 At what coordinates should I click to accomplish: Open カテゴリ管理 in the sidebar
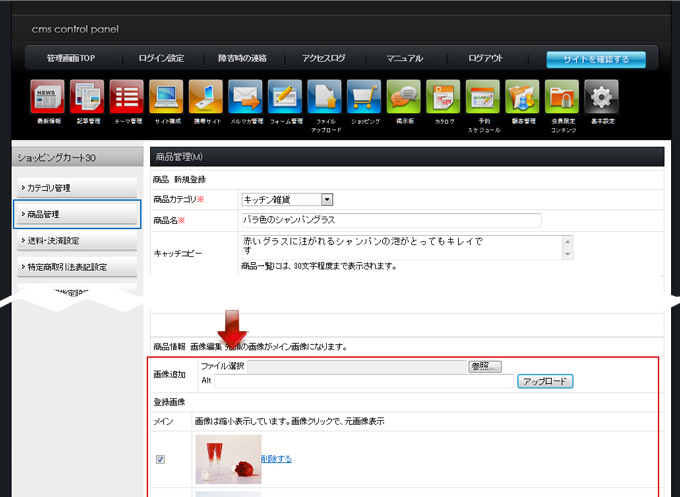point(77,188)
